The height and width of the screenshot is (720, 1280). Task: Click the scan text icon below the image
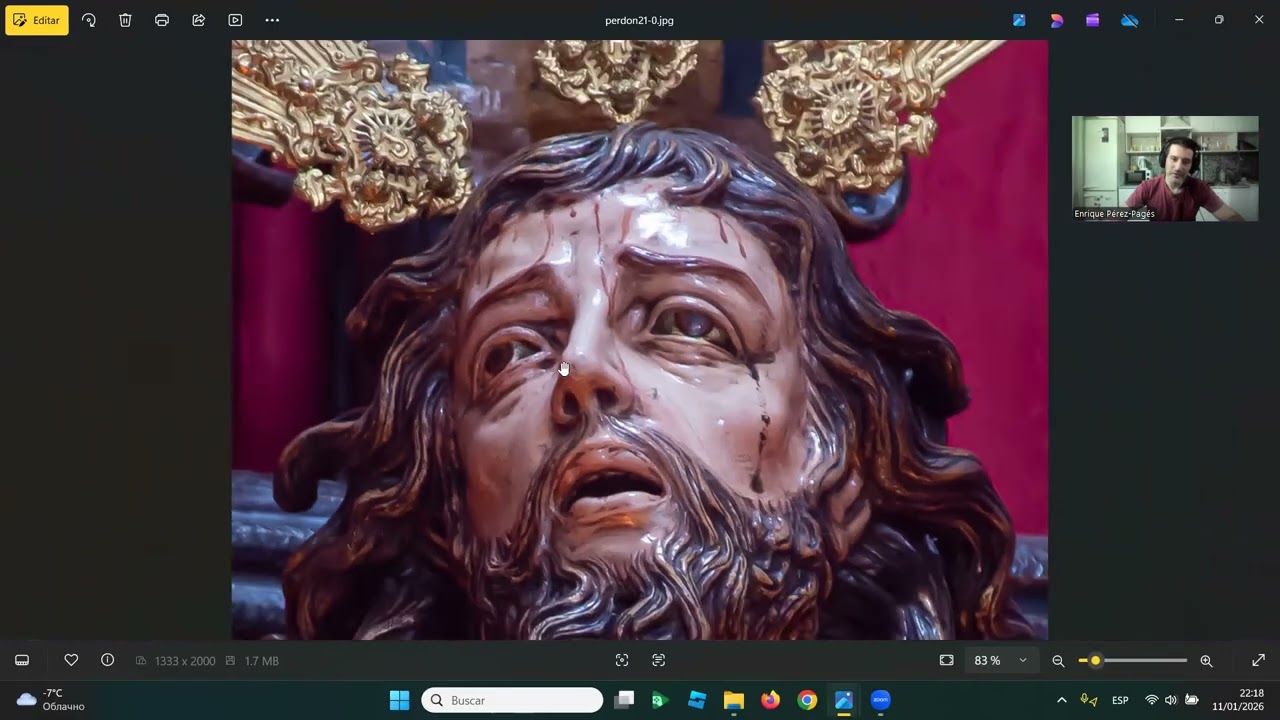coord(658,660)
